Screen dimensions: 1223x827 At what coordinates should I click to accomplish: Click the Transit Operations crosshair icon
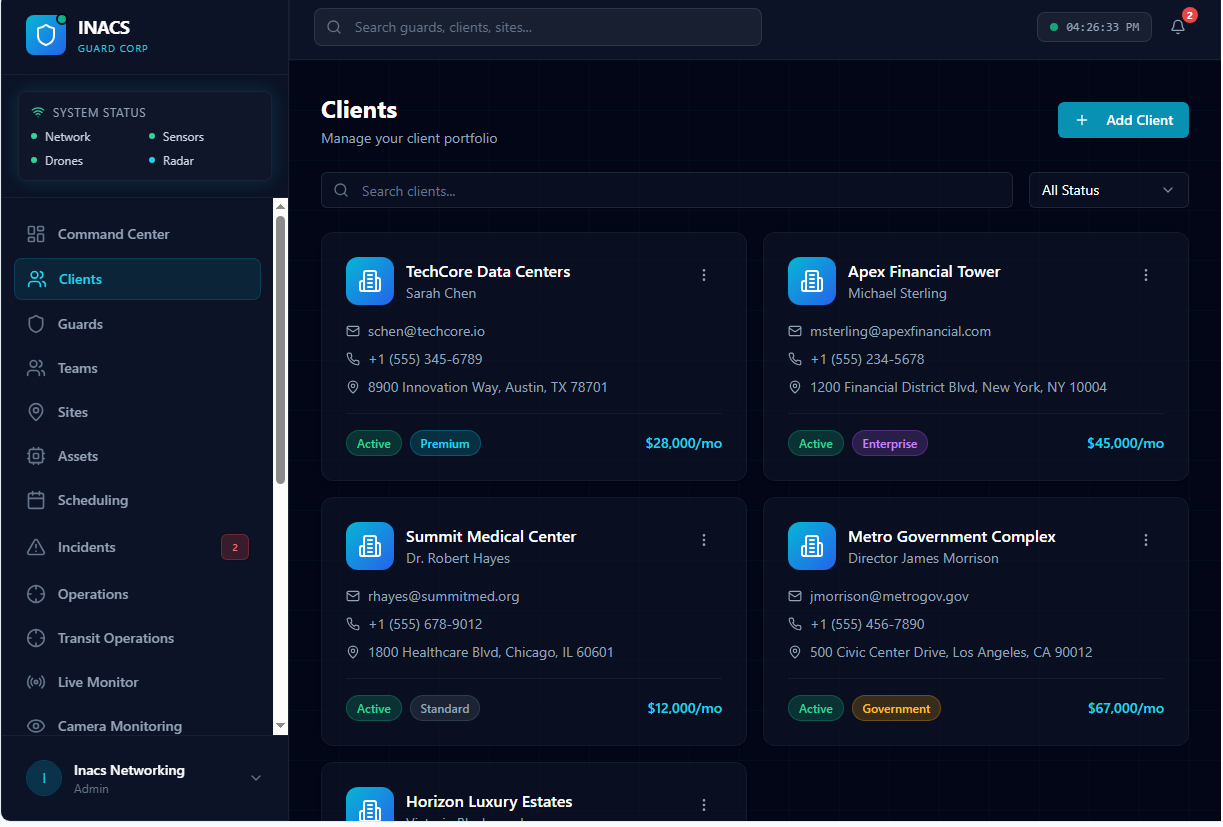pos(36,638)
